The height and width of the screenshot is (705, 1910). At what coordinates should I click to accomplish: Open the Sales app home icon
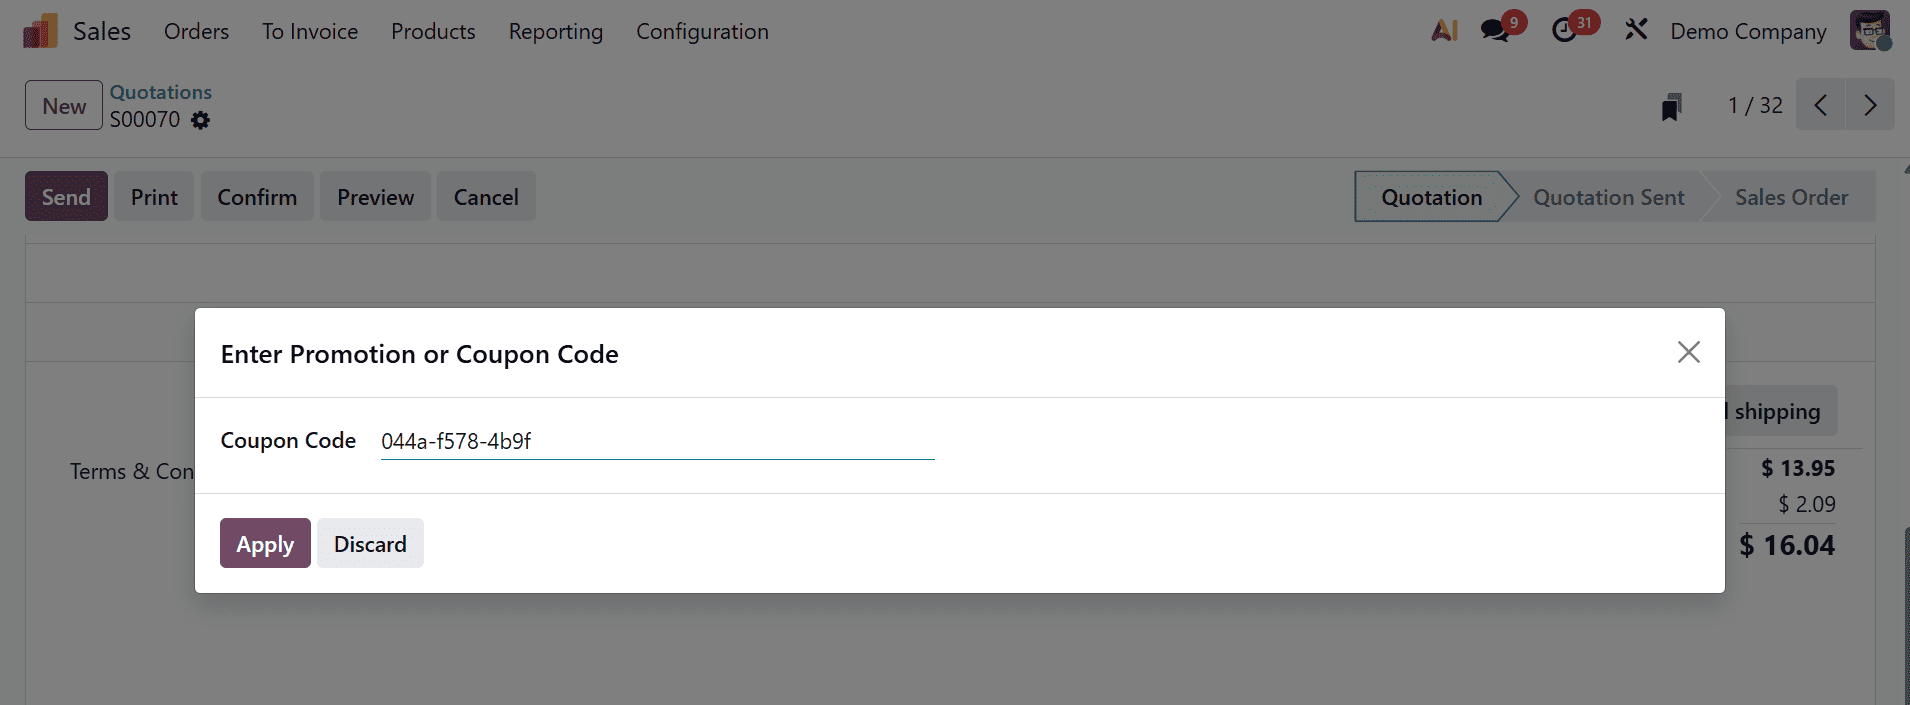pos(40,32)
